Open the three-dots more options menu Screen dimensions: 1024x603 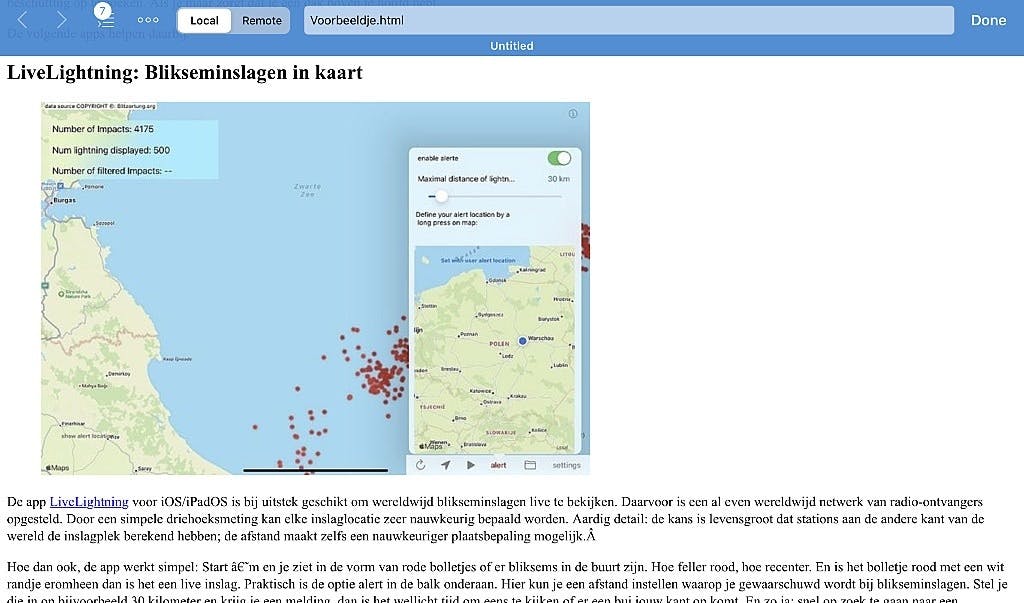click(148, 20)
